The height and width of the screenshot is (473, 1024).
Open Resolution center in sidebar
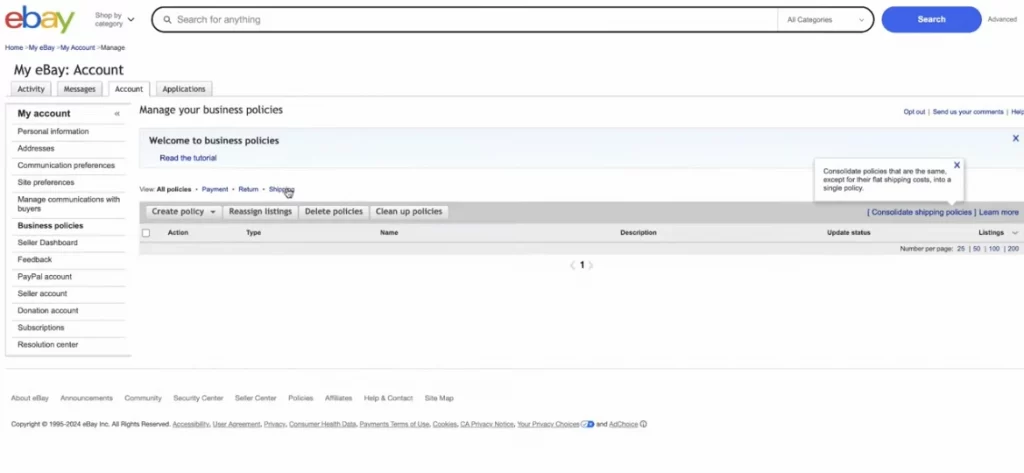(x=48, y=344)
